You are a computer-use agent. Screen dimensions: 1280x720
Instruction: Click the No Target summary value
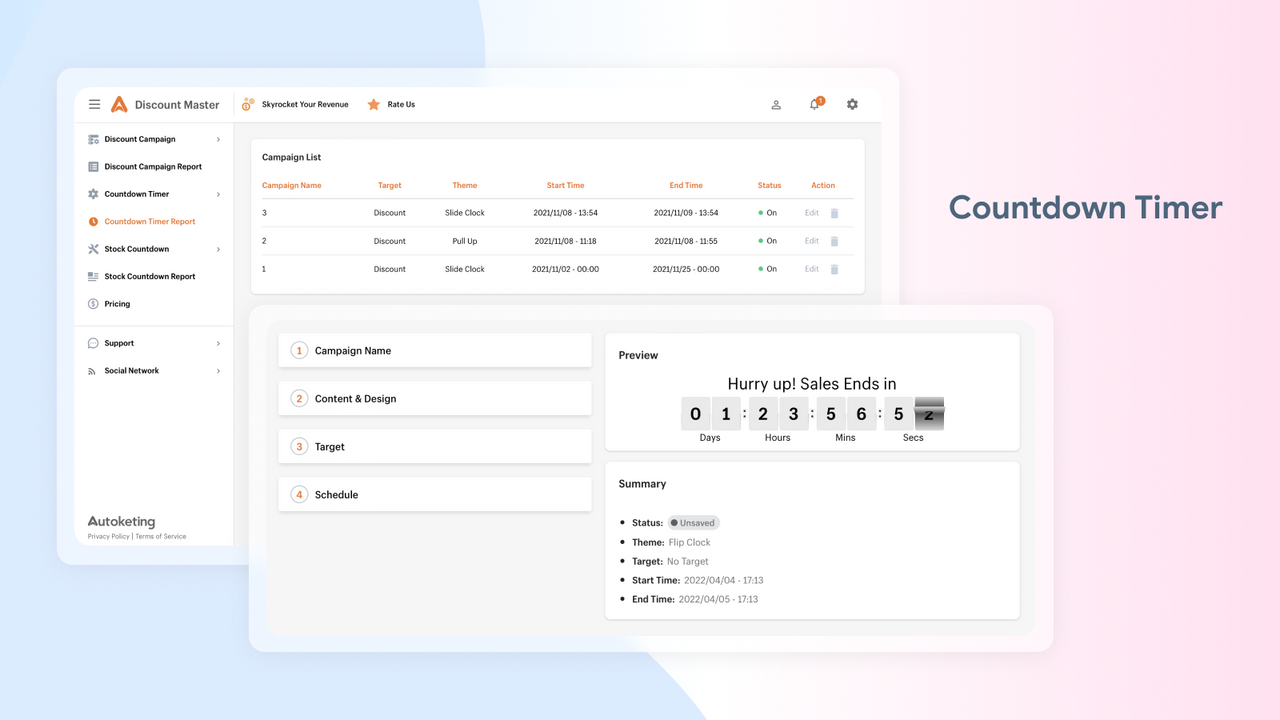[x=688, y=561]
